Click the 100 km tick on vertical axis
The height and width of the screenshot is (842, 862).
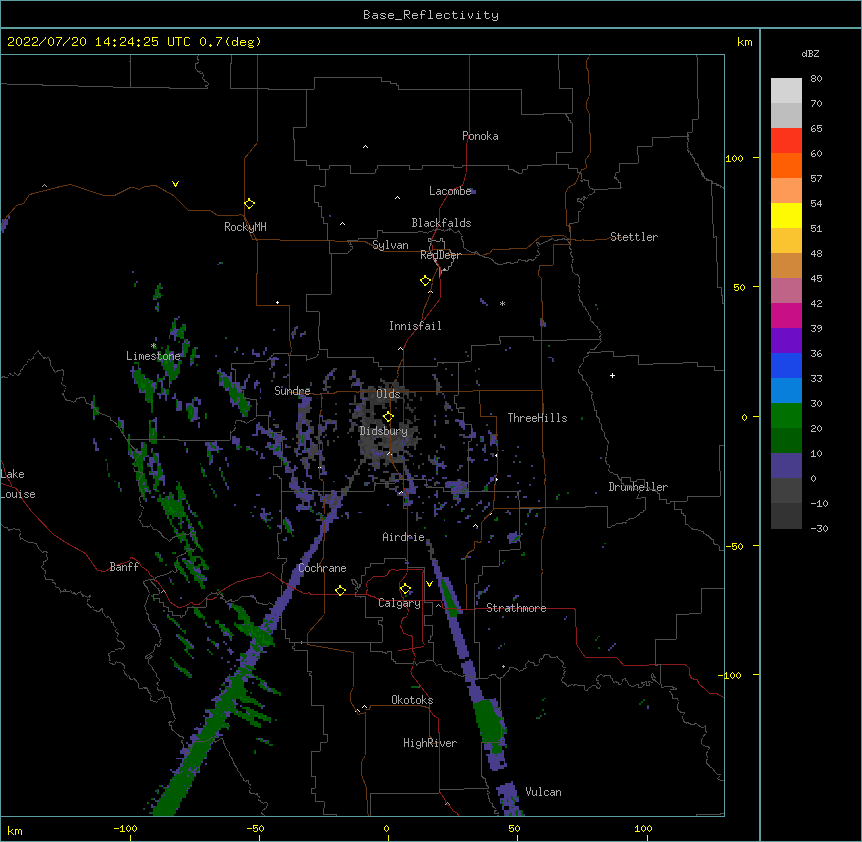point(734,158)
